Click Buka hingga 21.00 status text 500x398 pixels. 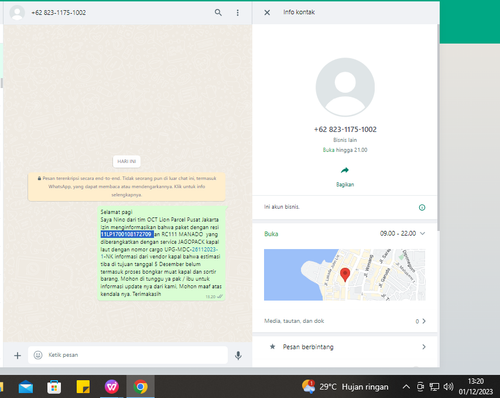(345, 150)
